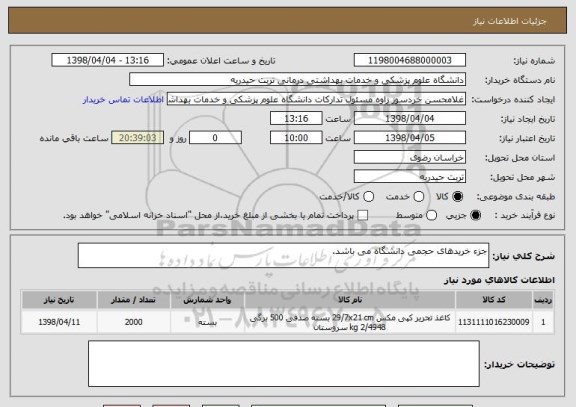Image resolution: width=576 pixels, height=407 pixels.
Task: Click the remaining time field 20:39:03
Action: [138, 138]
